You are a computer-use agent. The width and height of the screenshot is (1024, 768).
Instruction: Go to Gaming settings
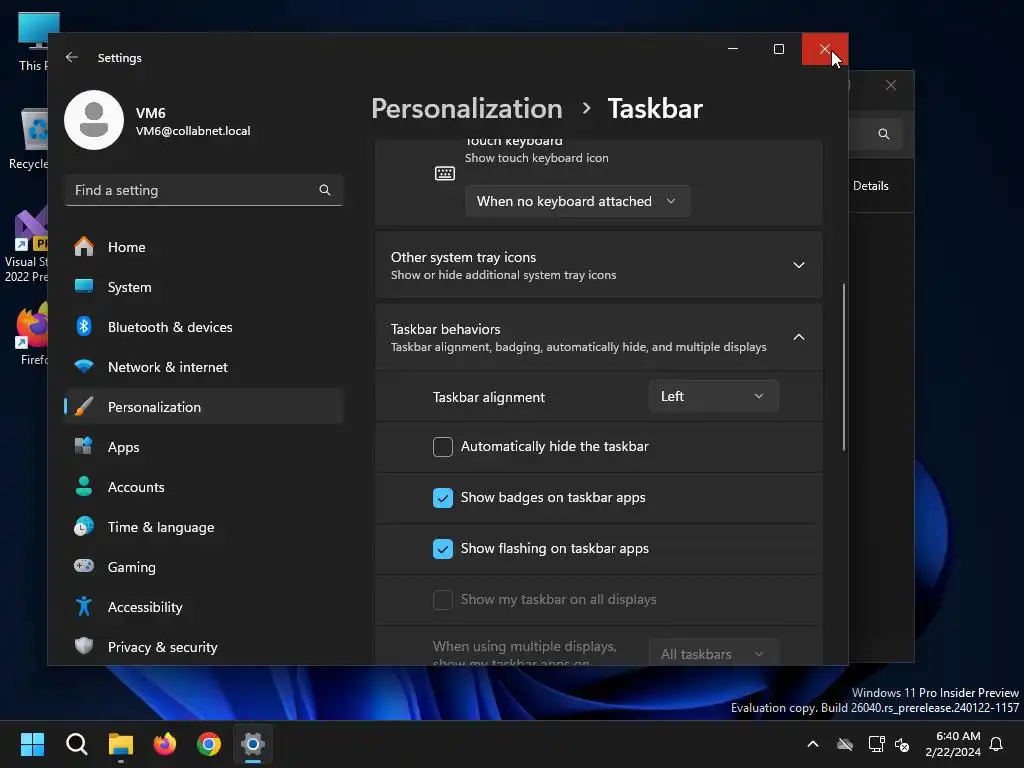pyautogui.click(x=203, y=566)
